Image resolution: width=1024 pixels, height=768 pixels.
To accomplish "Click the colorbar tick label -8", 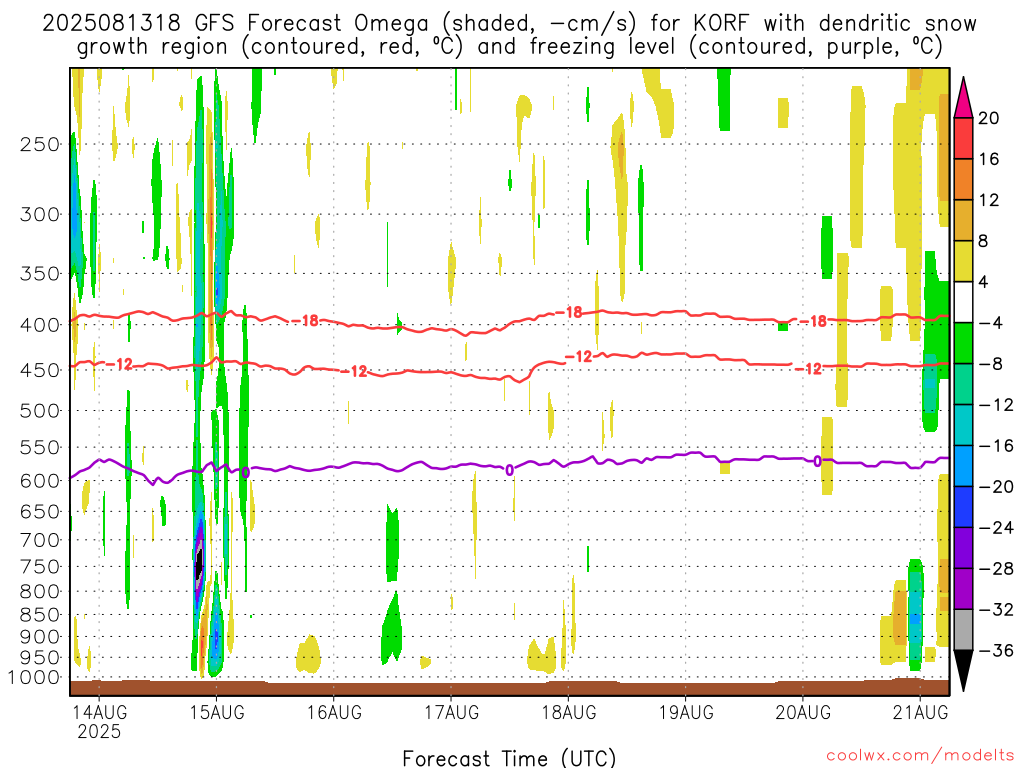I will pos(991,364).
